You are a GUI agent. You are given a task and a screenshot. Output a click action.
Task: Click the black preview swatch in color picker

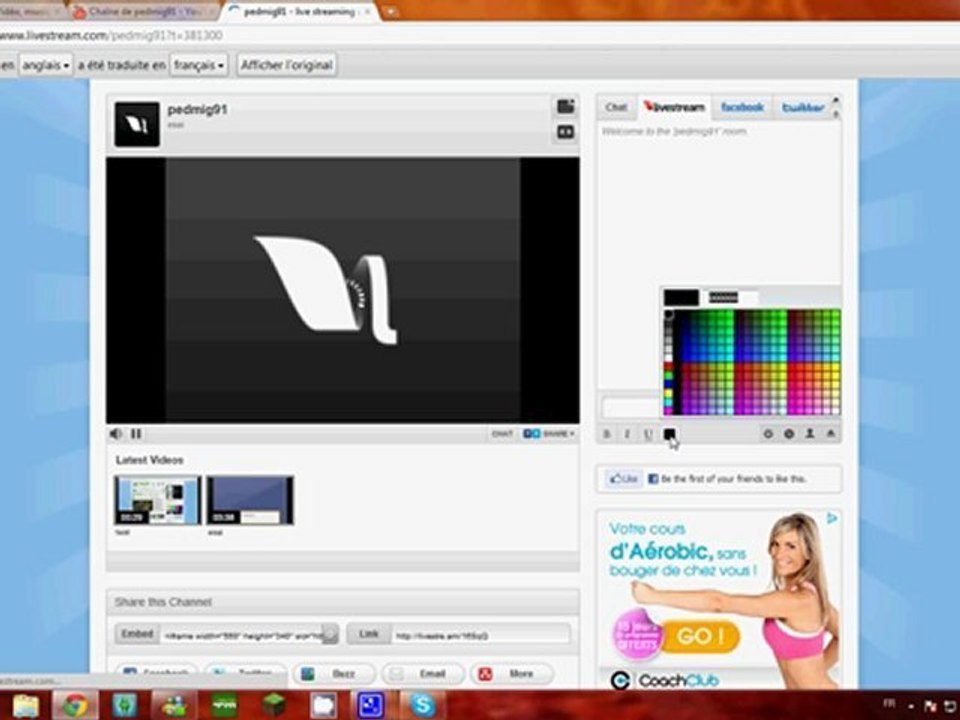681,298
